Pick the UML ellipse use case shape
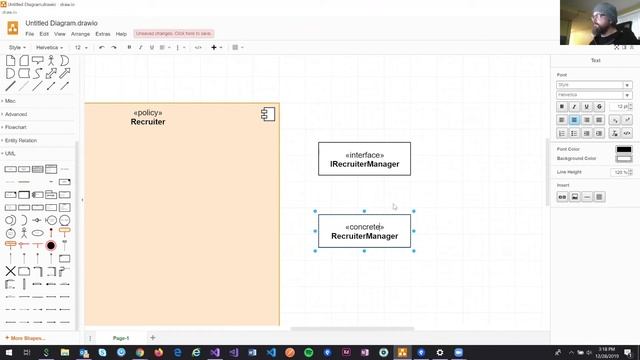Image resolution: width=640 pixels, height=360 pixels. coord(38,233)
